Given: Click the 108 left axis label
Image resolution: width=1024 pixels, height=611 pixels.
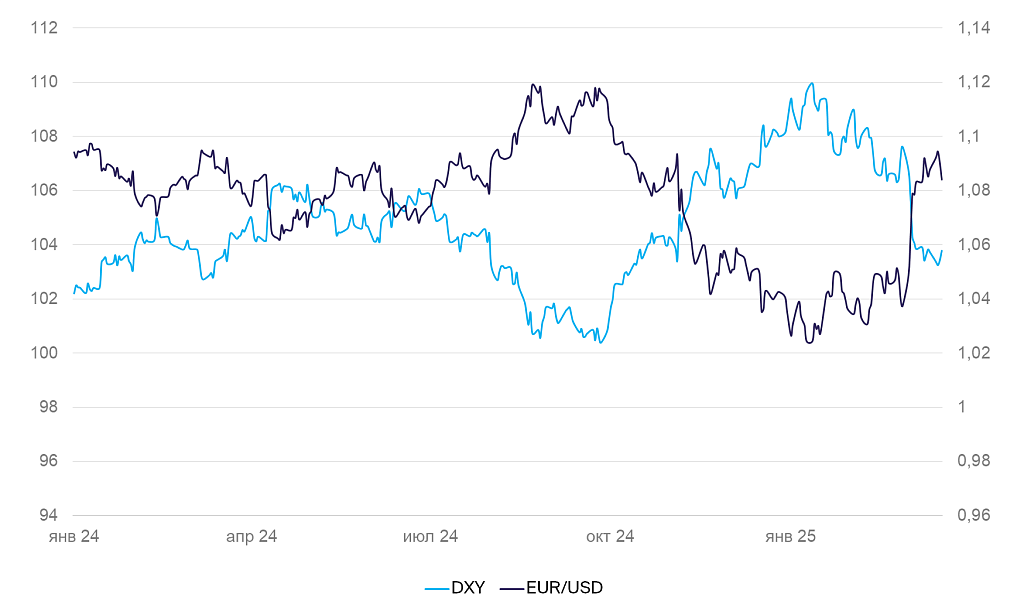Looking at the screenshot, I should tap(46, 136).
